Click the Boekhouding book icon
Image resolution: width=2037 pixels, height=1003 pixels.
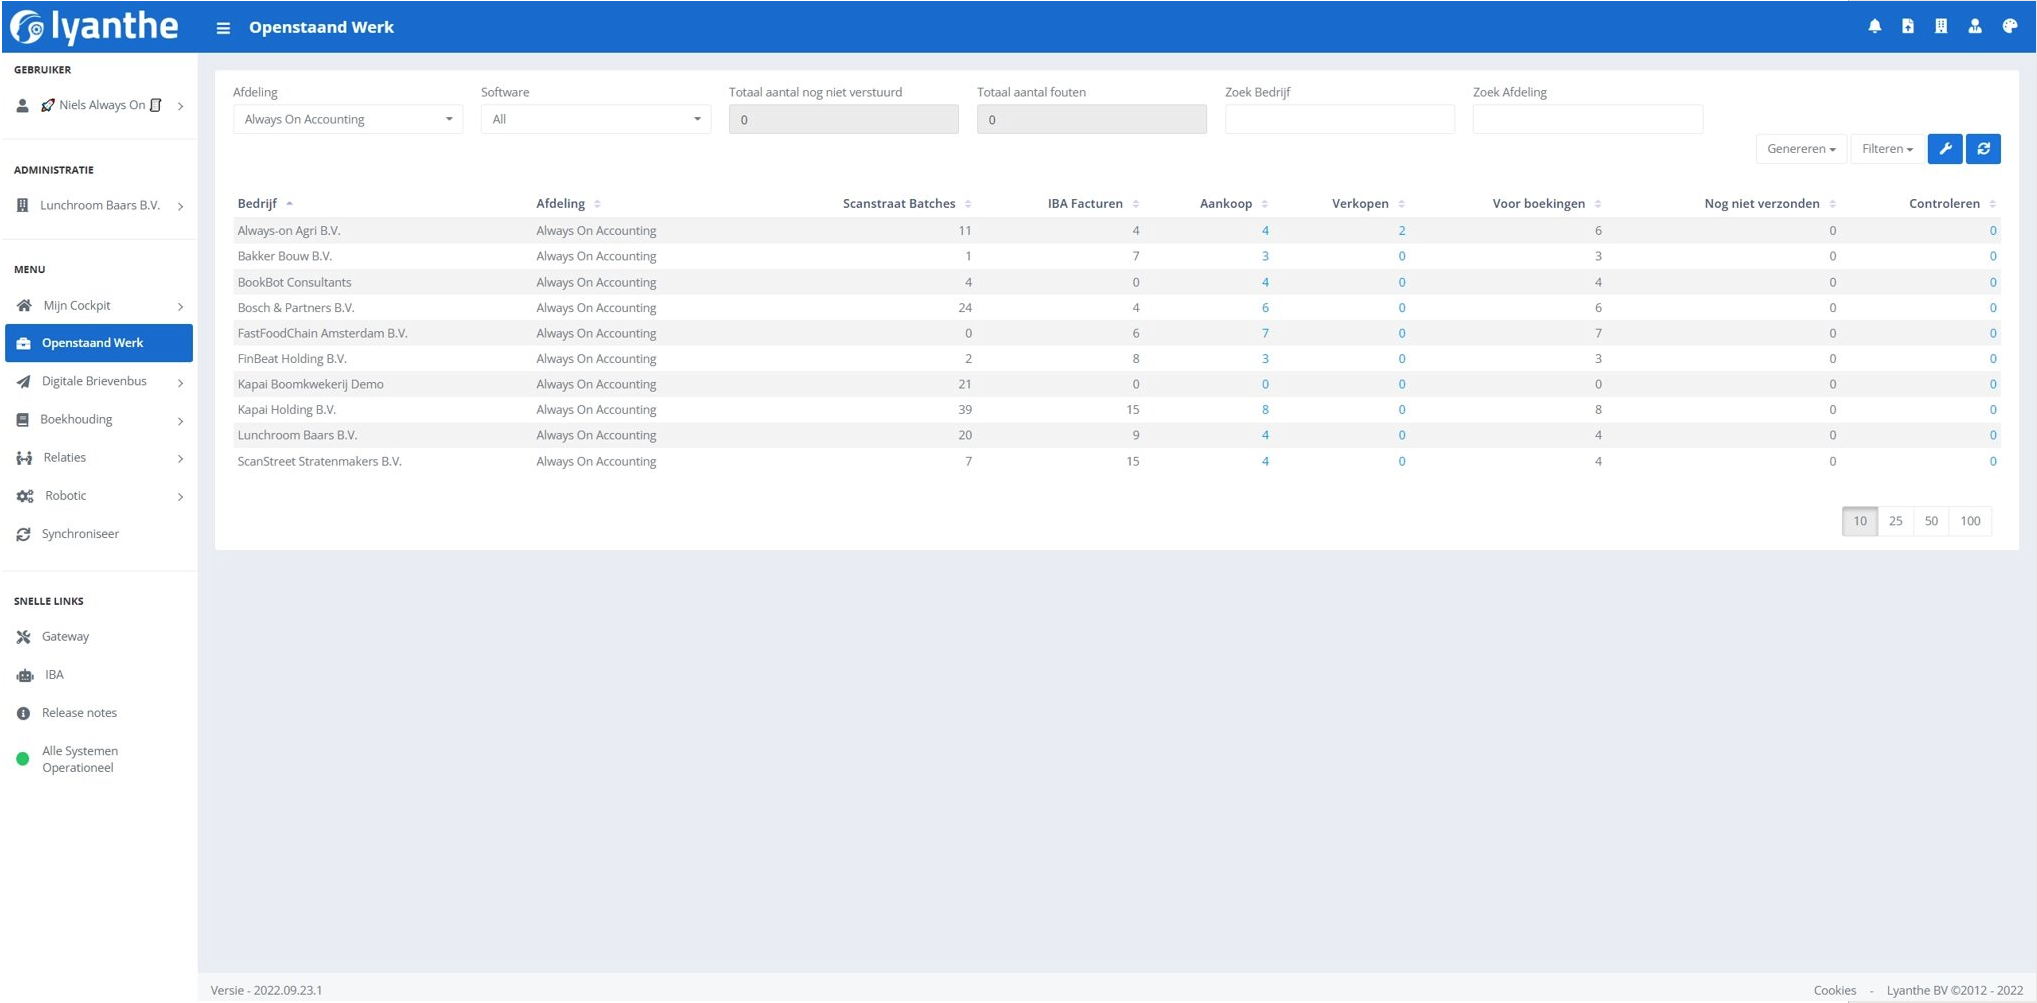22,420
